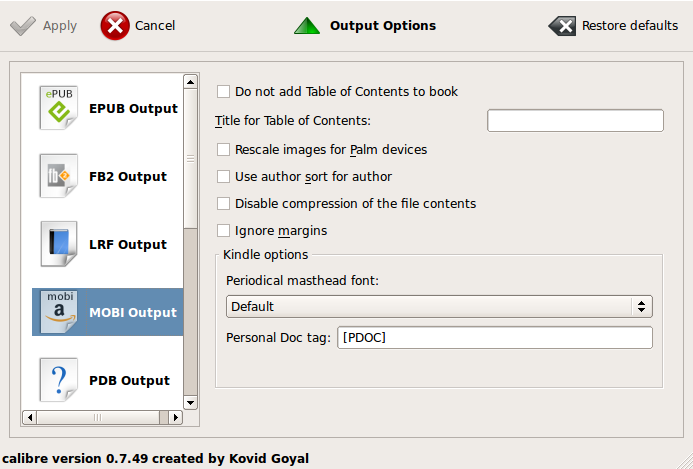Select the FB2 Output icon
The height and width of the screenshot is (469, 693).
58,176
